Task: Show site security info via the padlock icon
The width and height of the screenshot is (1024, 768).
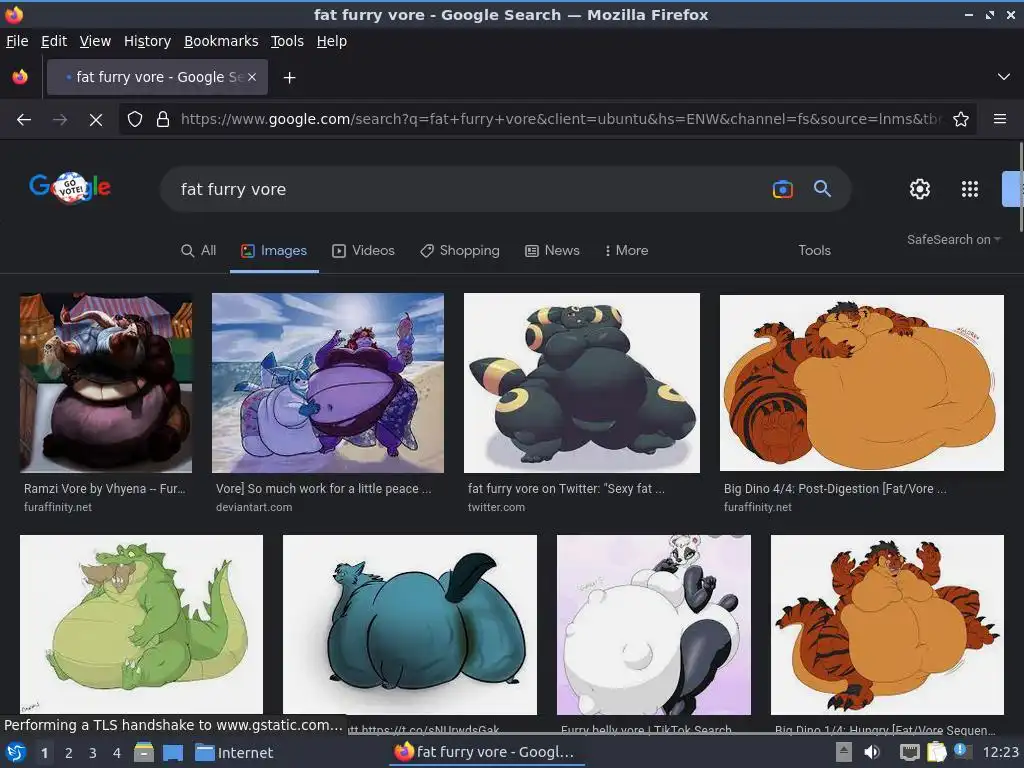Action: 163,120
